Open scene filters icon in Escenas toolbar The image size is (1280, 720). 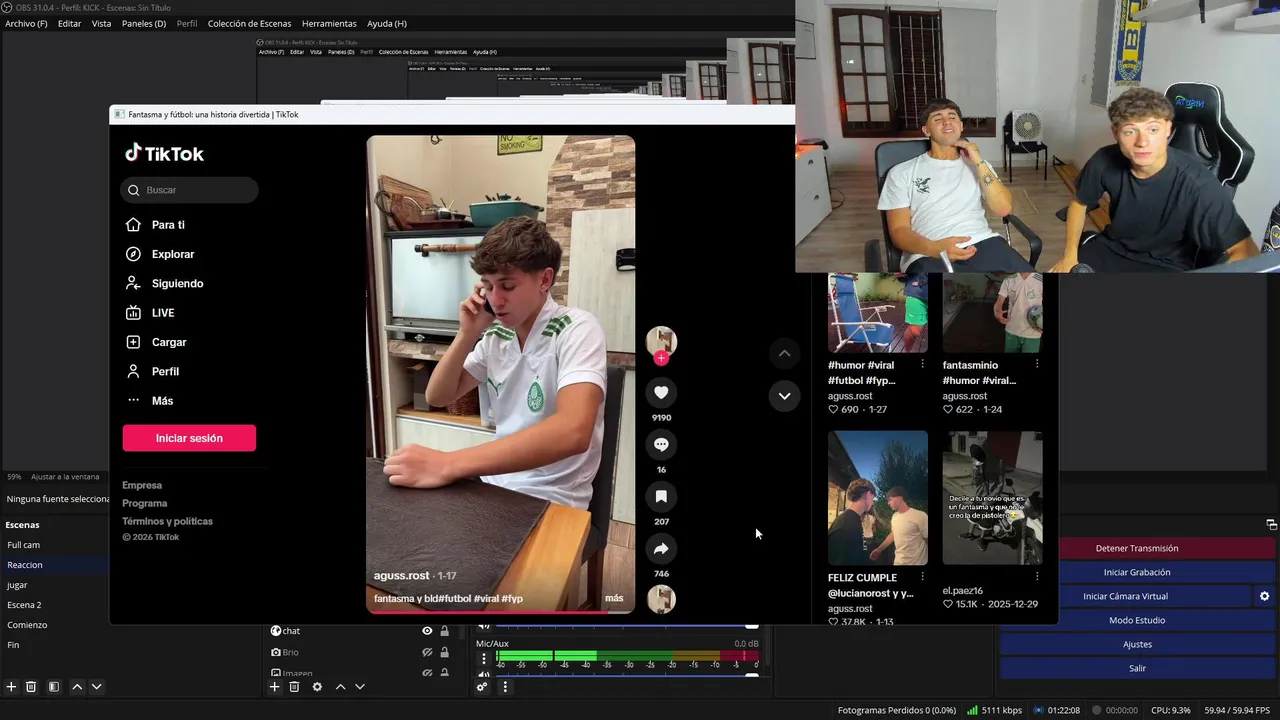click(x=54, y=687)
